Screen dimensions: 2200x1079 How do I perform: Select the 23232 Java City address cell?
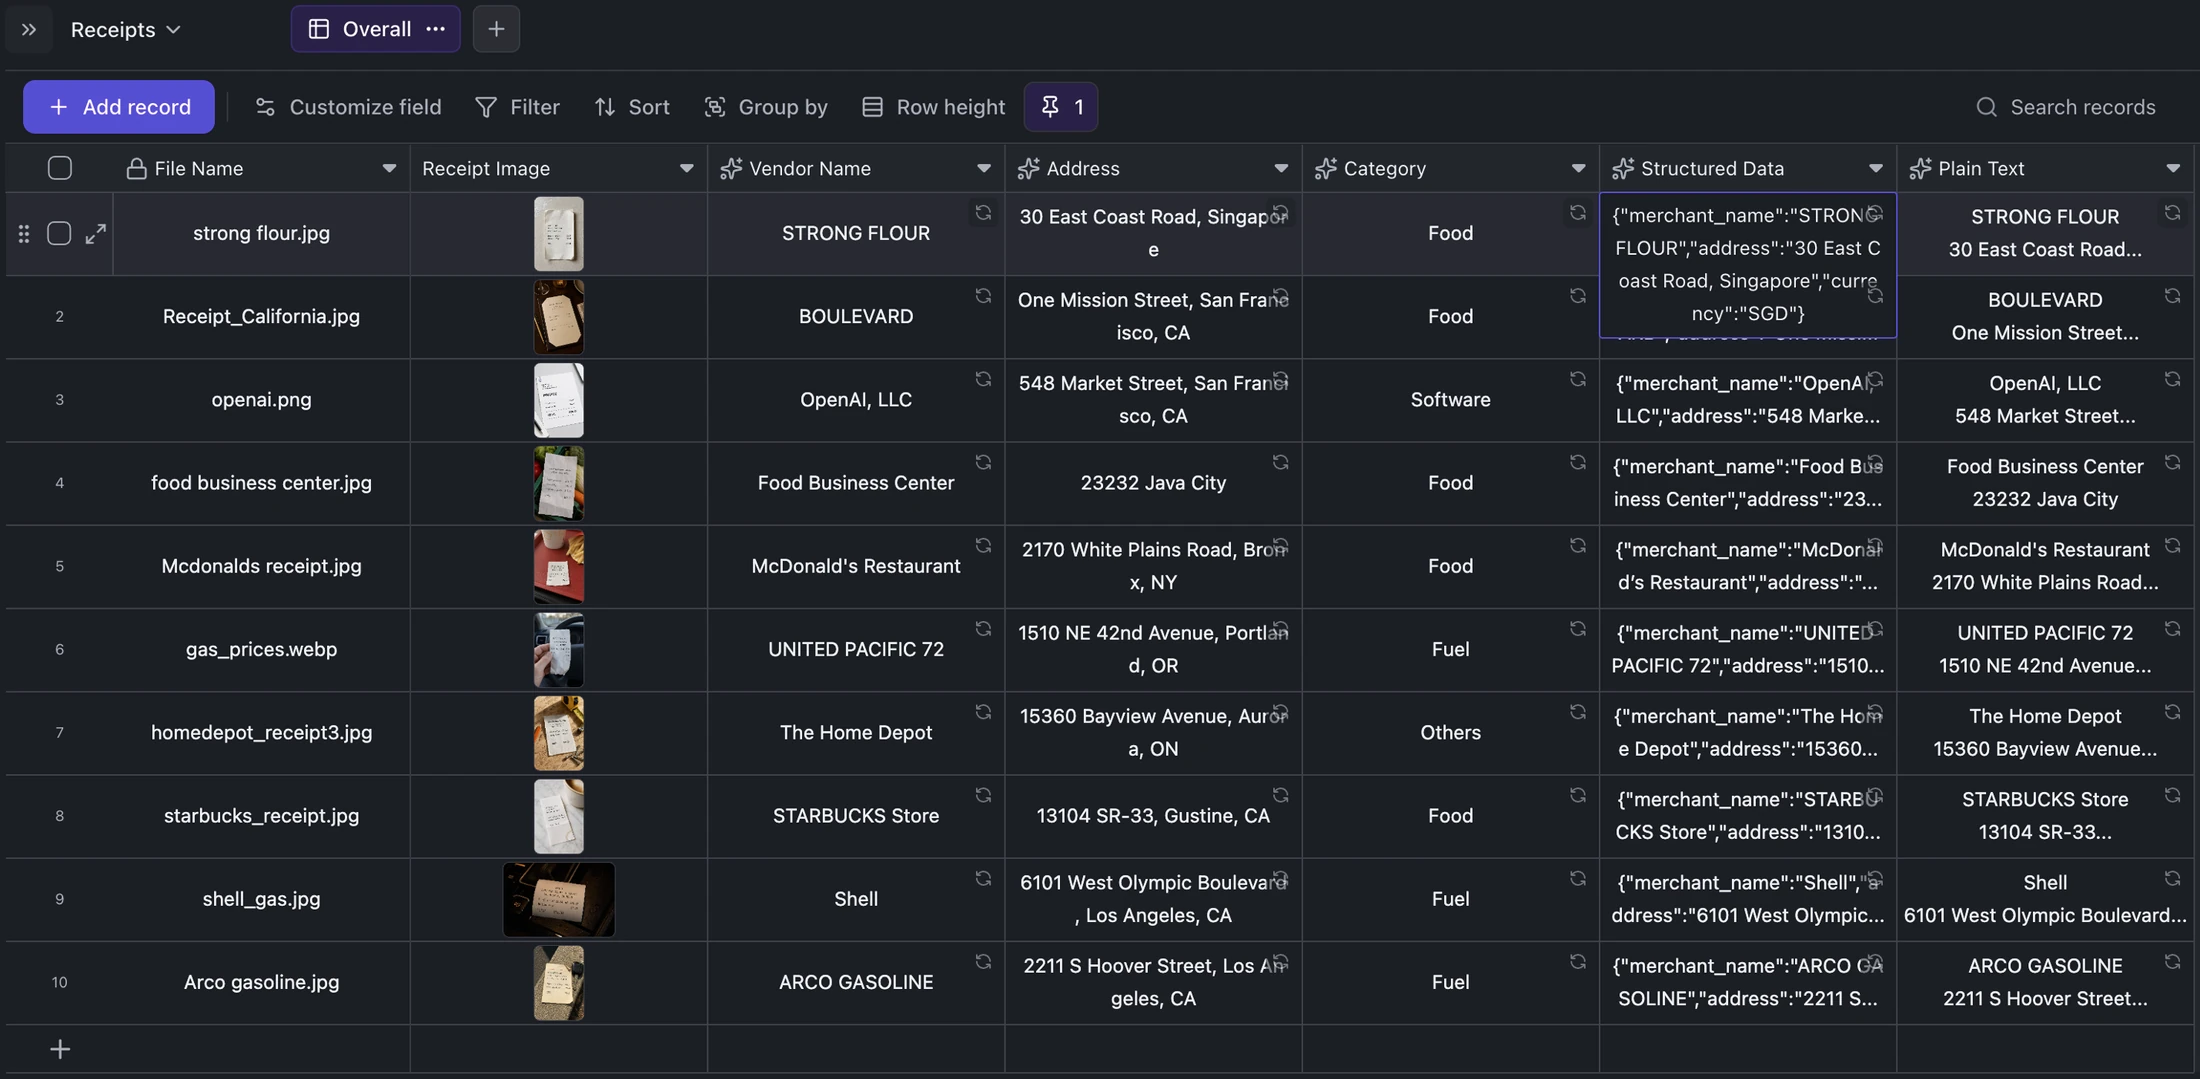(x=1153, y=483)
